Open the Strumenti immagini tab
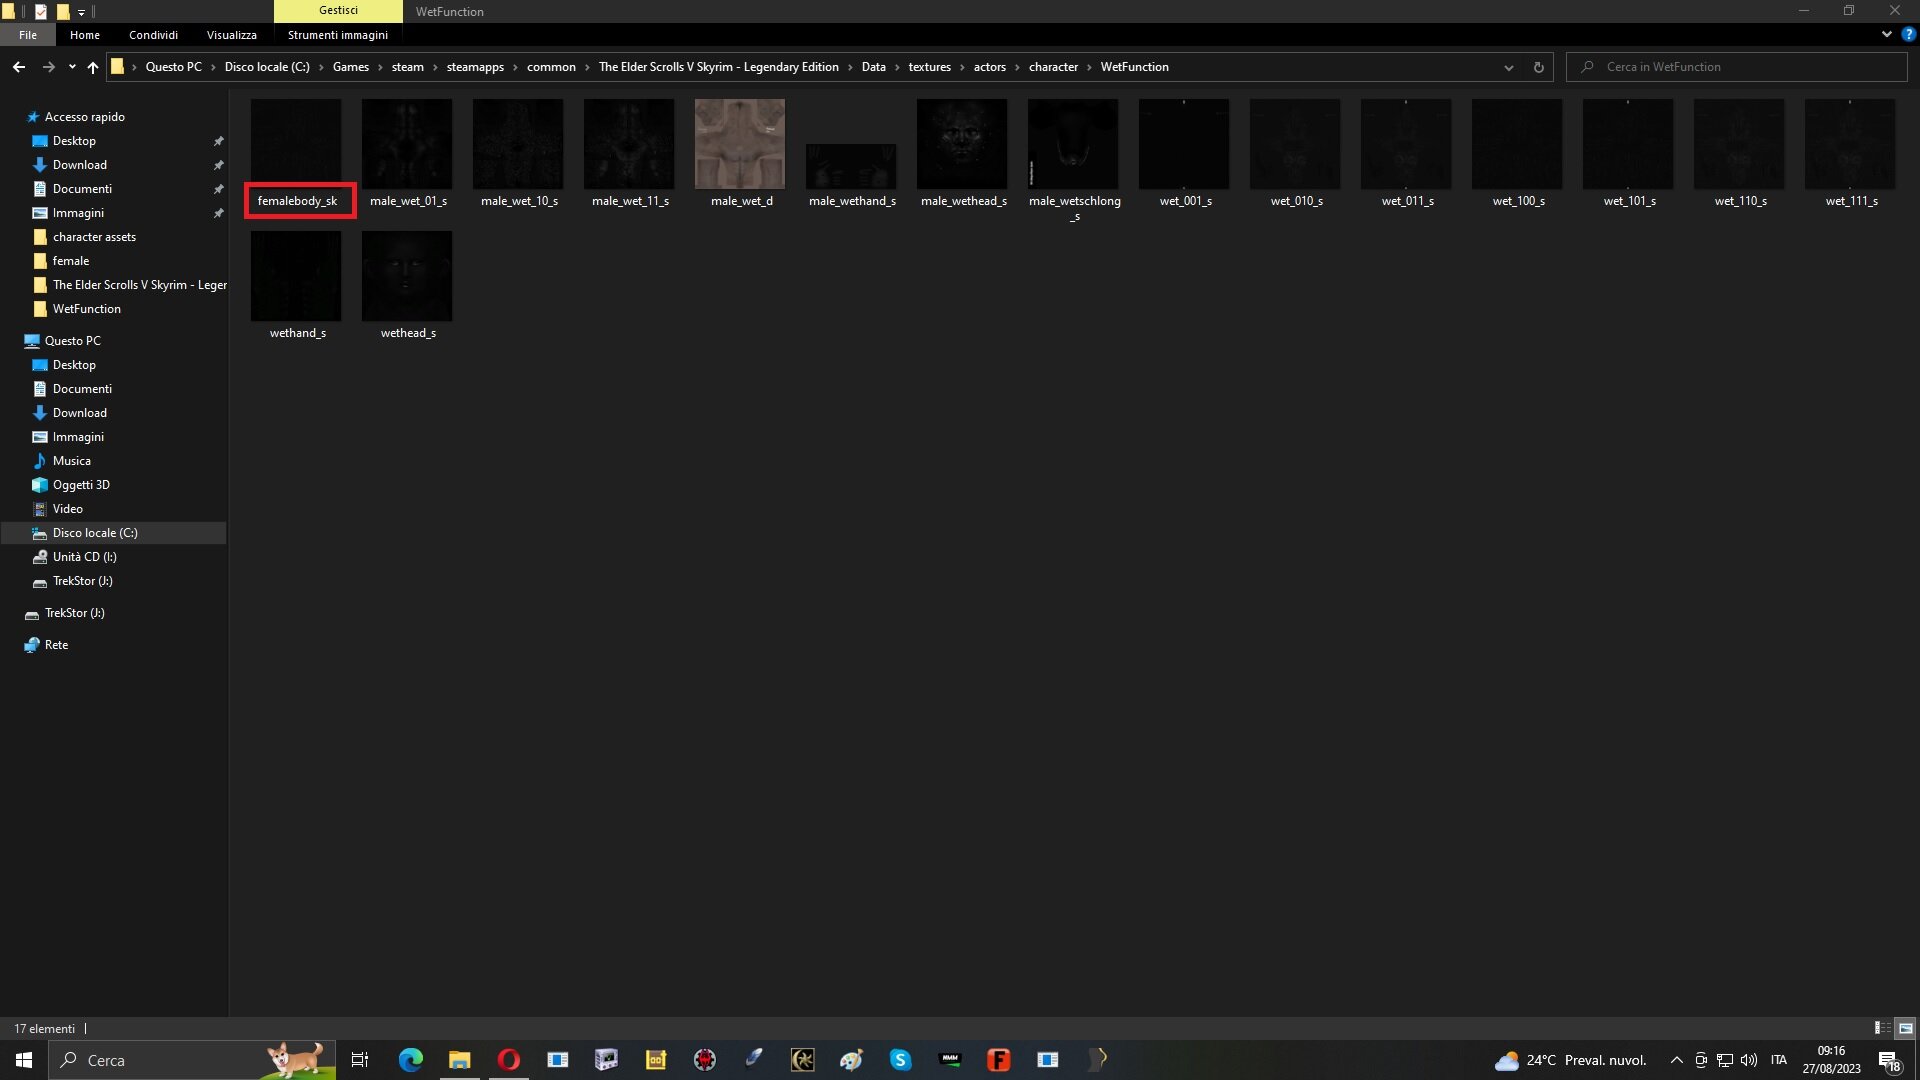 (337, 34)
